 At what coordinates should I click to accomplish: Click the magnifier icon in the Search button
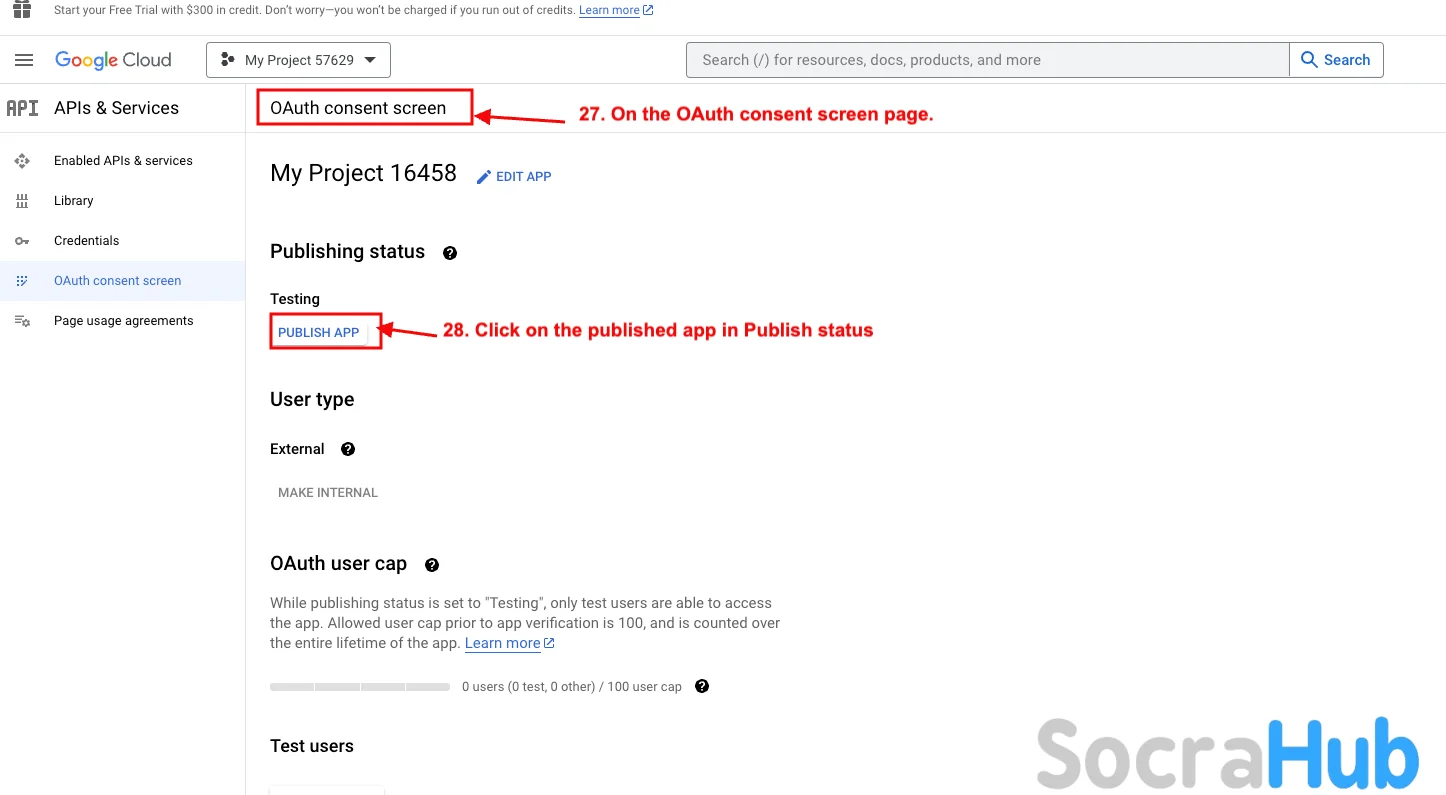click(1309, 60)
